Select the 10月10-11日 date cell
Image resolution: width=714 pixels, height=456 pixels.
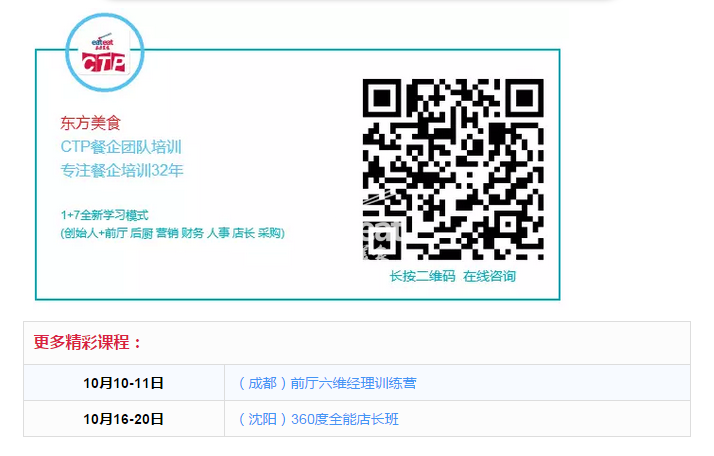coord(123,383)
